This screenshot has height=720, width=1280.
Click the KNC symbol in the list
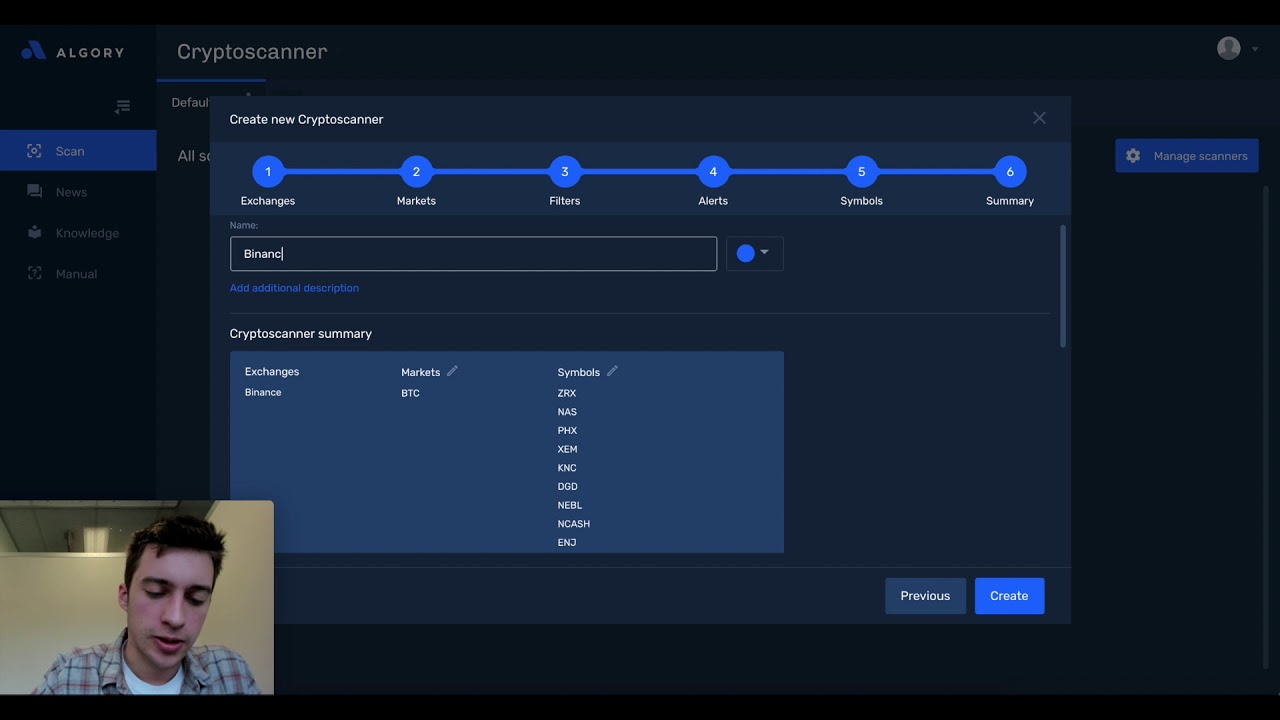(x=567, y=468)
